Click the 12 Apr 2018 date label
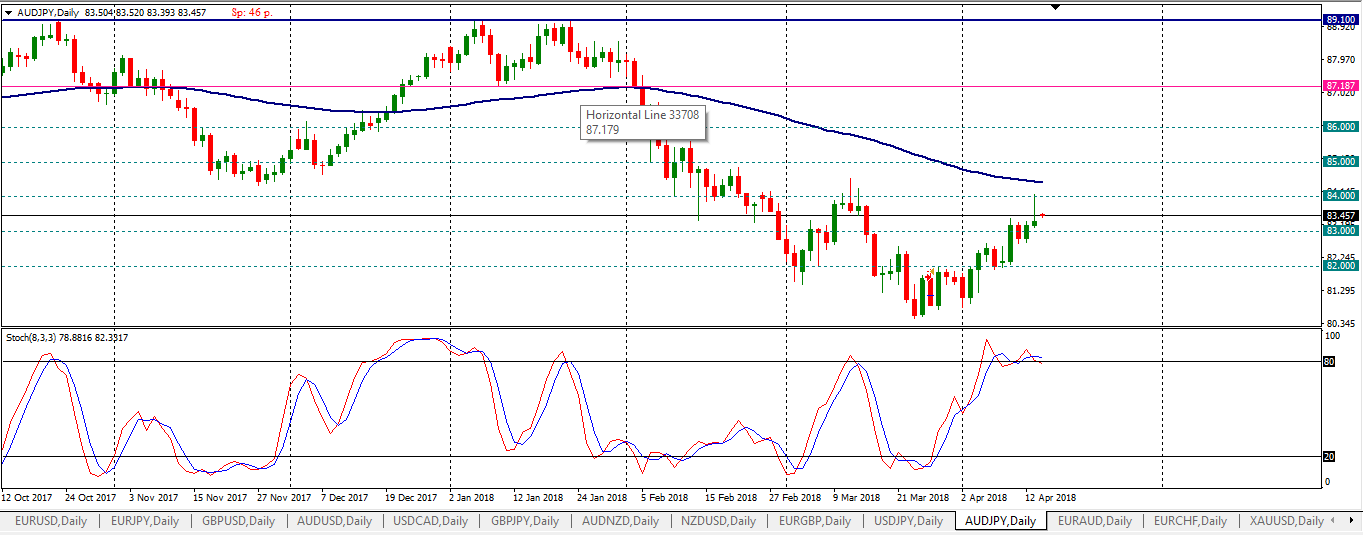 click(1051, 497)
